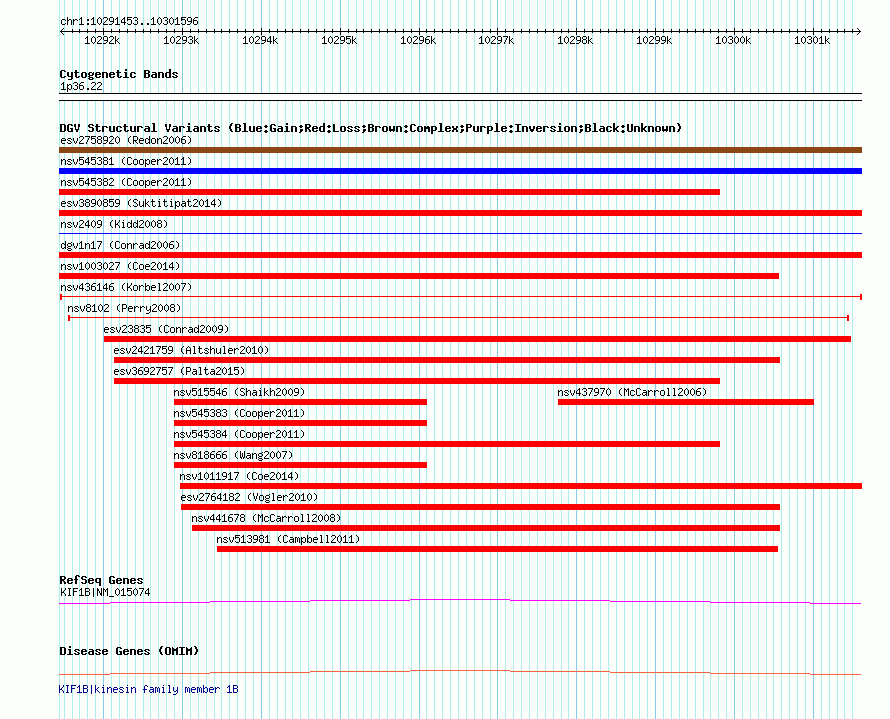Viewport: 890px width, 719px height.
Task: Click the nsv545382 (Cooper2011) red loss bar
Action: (x=389, y=192)
